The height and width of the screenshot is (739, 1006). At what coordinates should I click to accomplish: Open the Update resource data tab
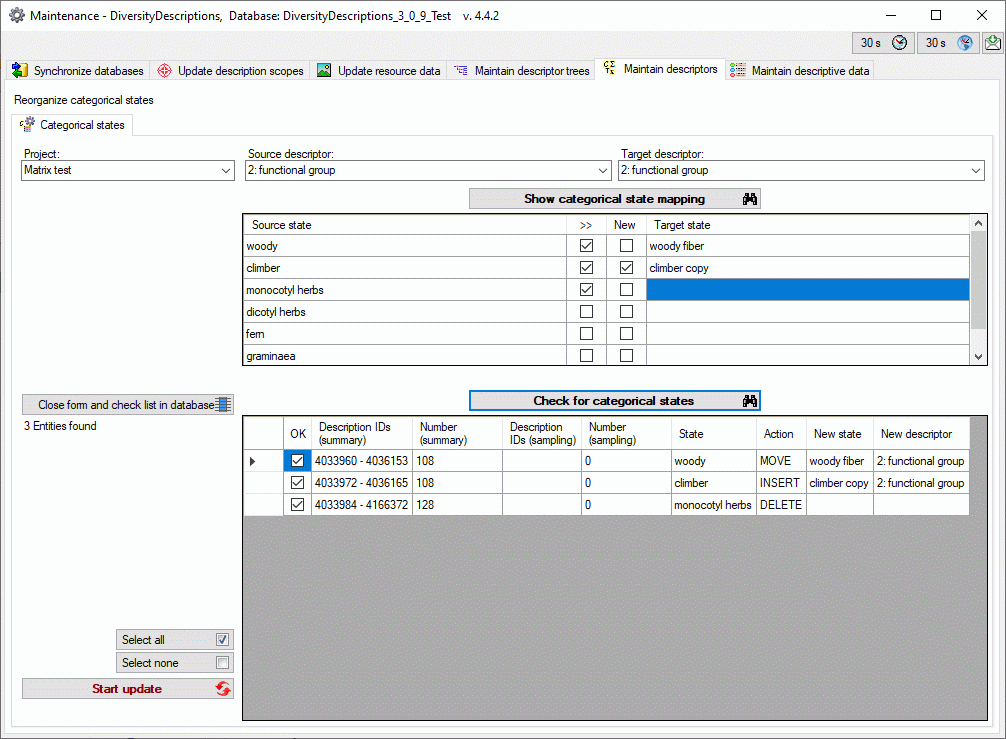point(379,71)
